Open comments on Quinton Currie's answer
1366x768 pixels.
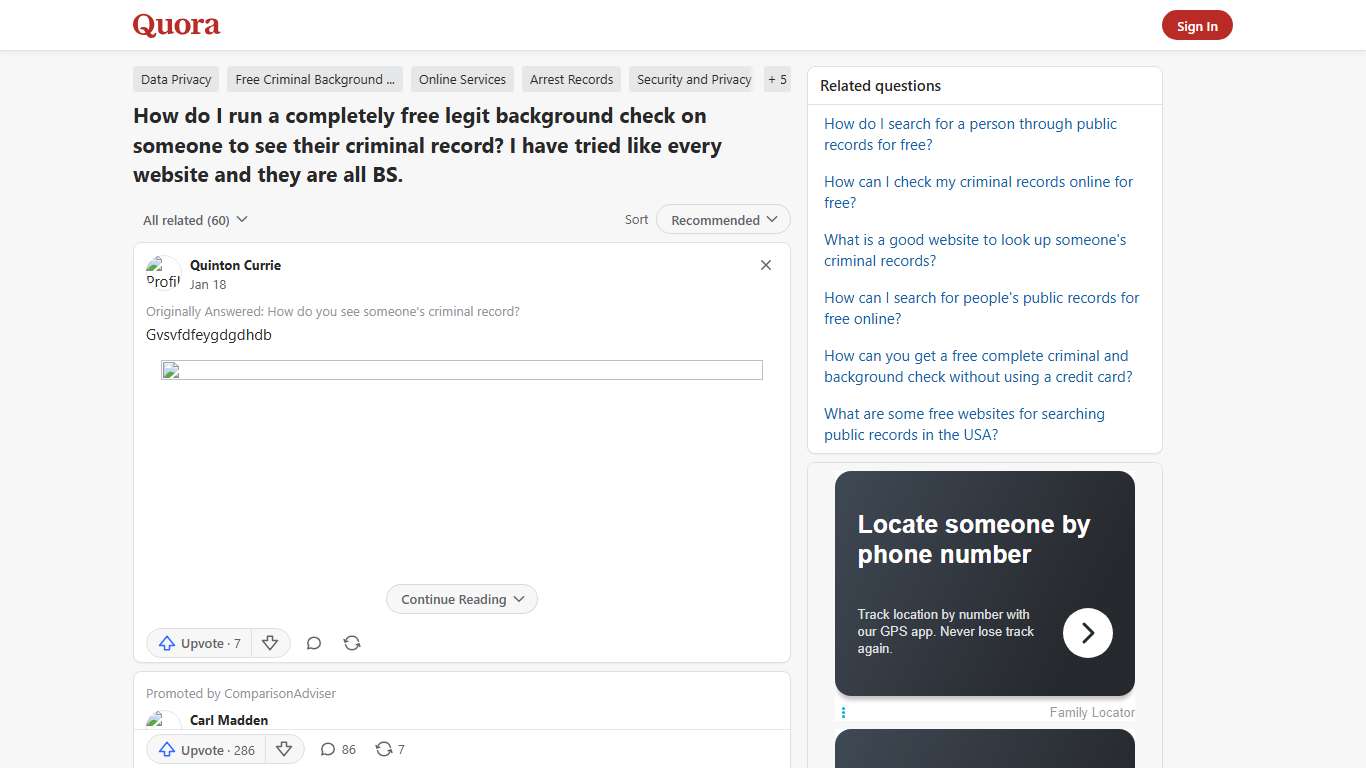pos(313,643)
